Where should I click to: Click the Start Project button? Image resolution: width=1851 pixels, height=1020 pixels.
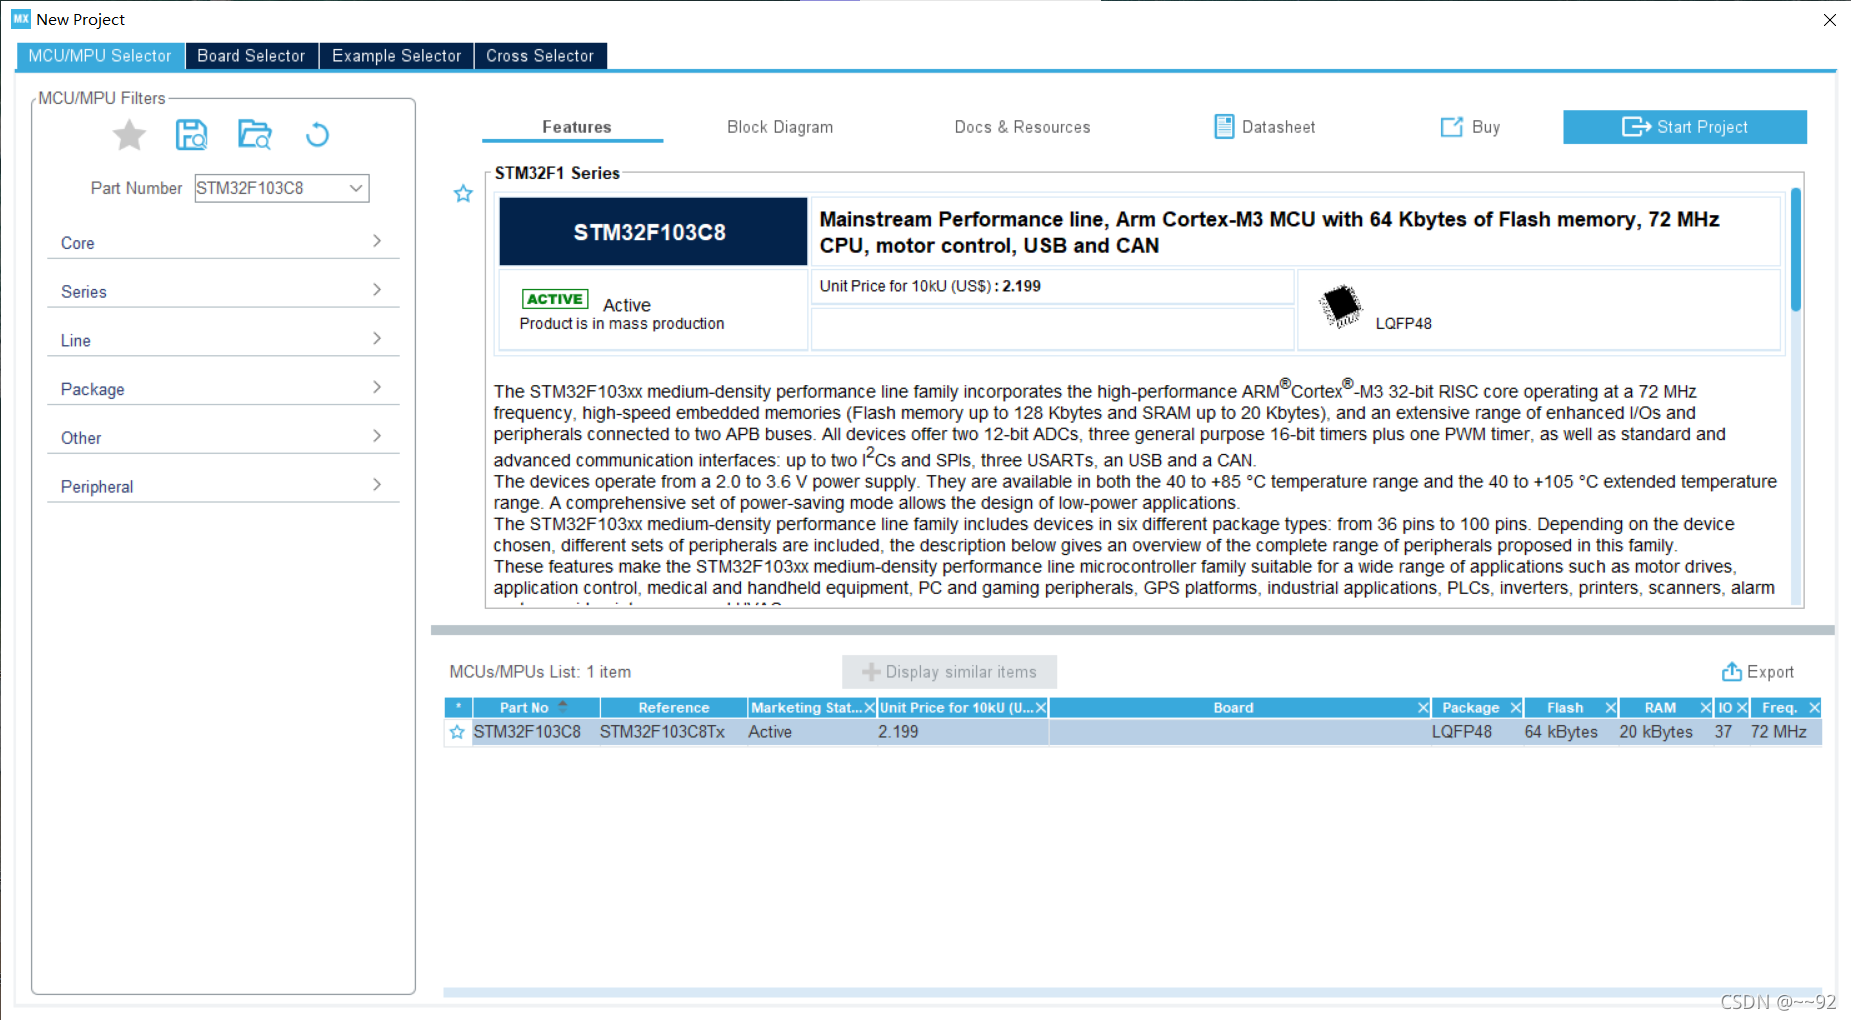1685,127
